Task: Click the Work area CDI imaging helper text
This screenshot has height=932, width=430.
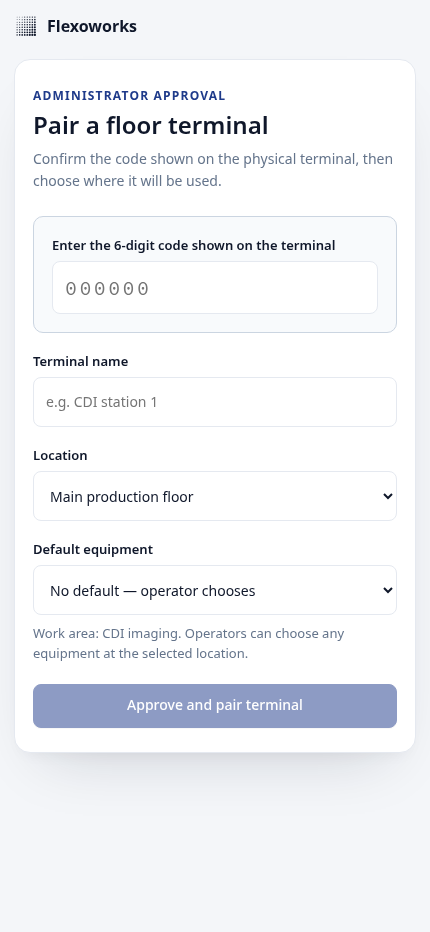Action: point(189,643)
